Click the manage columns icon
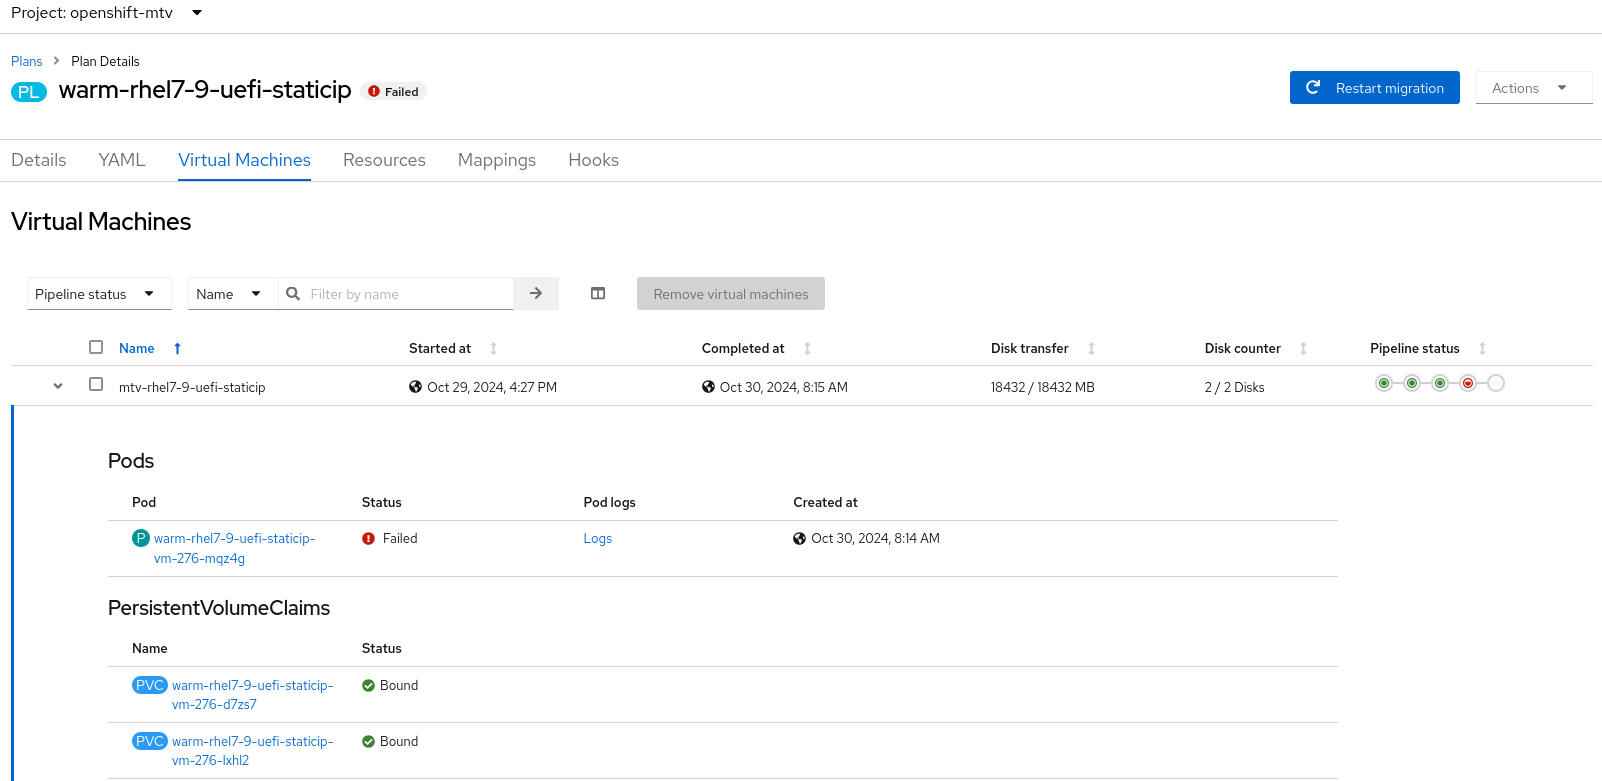Image resolution: width=1602 pixels, height=781 pixels. pos(598,293)
